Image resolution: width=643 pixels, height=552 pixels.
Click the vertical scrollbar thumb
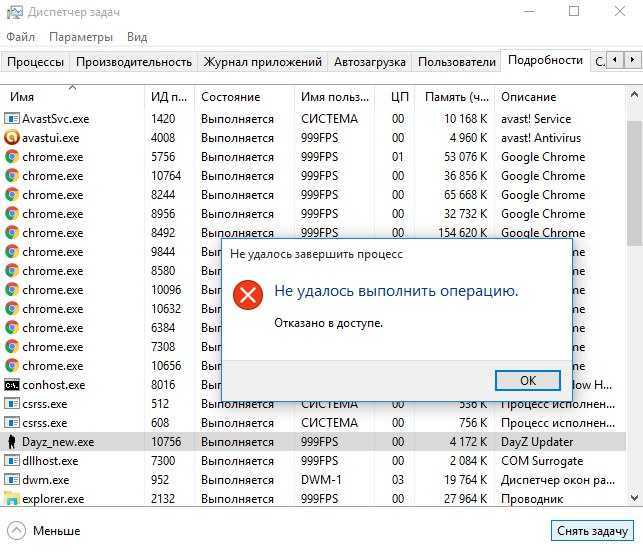point(634,183)
